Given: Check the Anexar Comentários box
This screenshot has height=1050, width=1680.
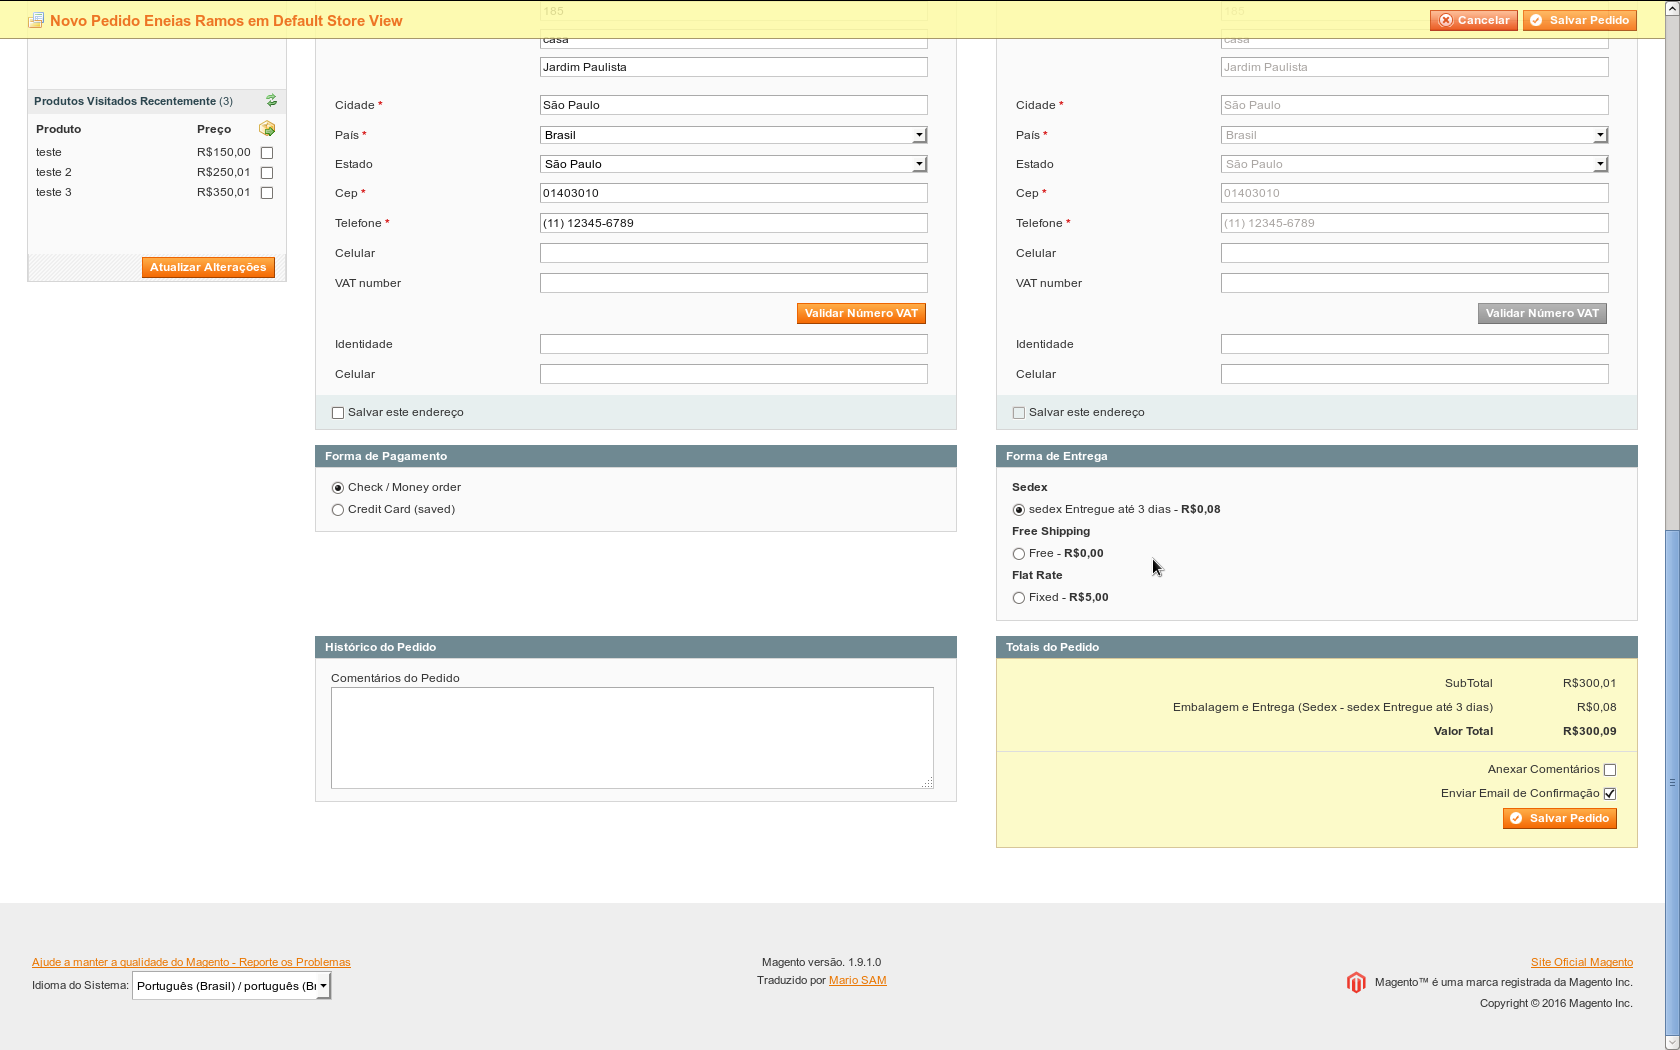Looking at the screenshot, I should click(x=1610, y=770).
